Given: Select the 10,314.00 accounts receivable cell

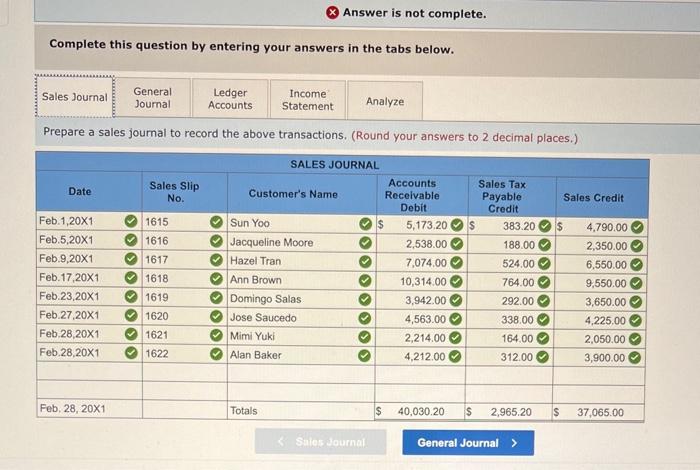Looking at the screenshot, I should (421, 282).
